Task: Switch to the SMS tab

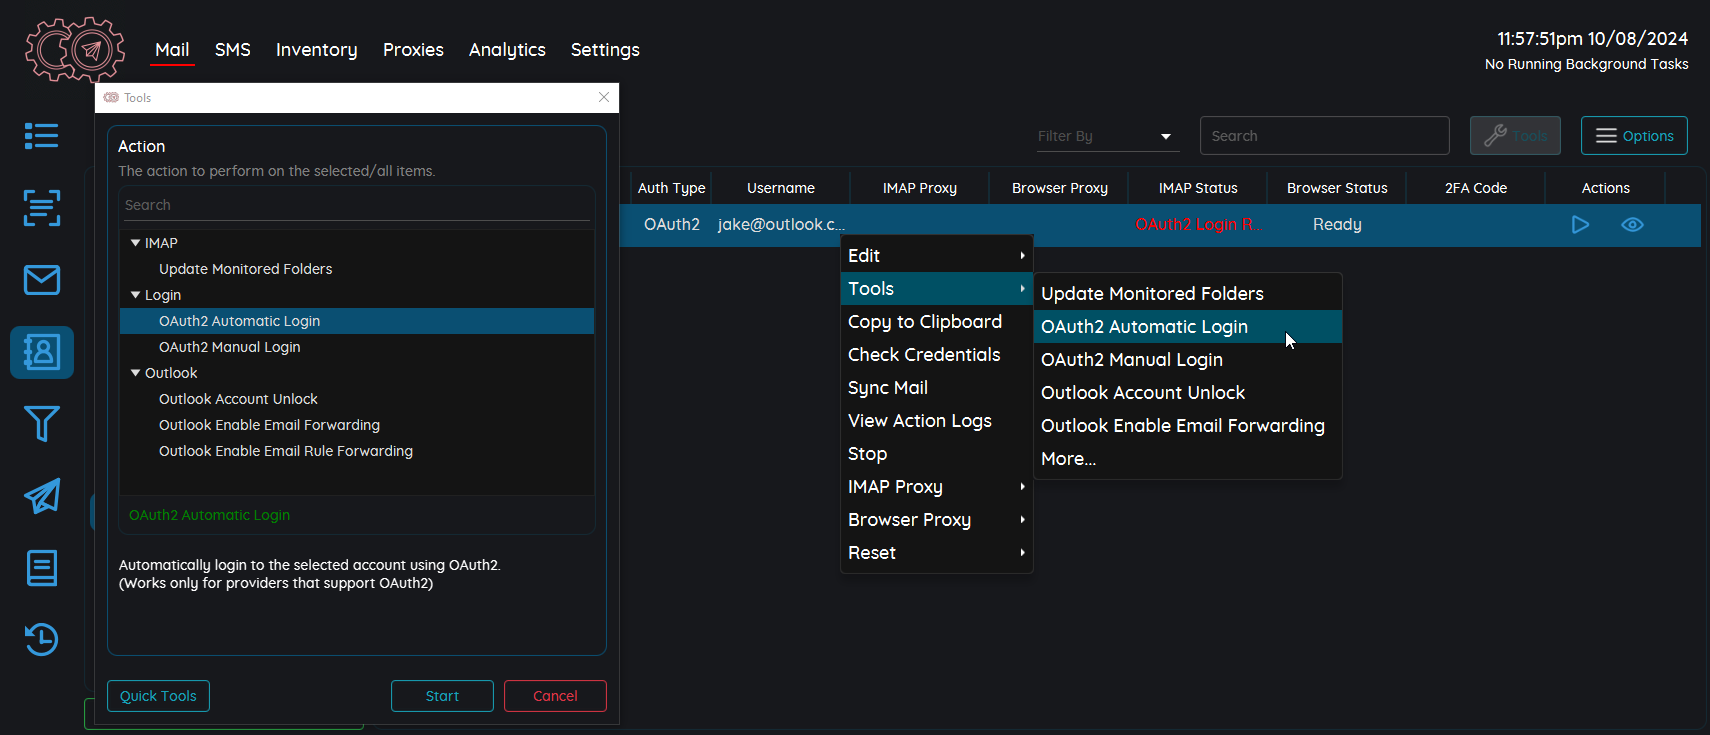Action: point(233,50)
